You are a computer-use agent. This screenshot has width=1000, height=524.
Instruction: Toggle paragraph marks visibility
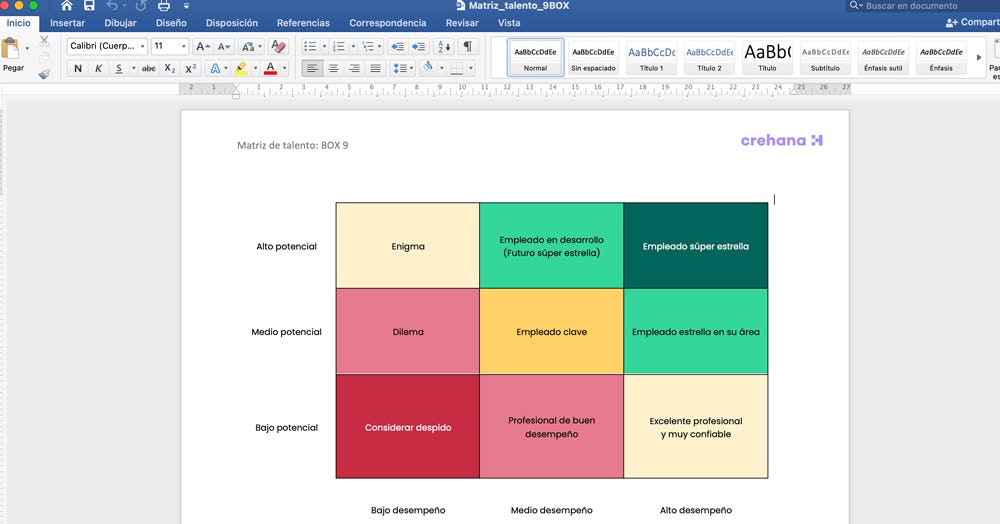coord(467,47)
